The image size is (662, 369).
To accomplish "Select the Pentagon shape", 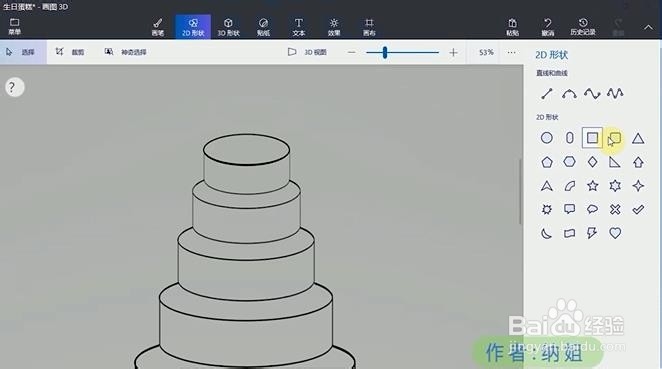I will tap(547, 162).
